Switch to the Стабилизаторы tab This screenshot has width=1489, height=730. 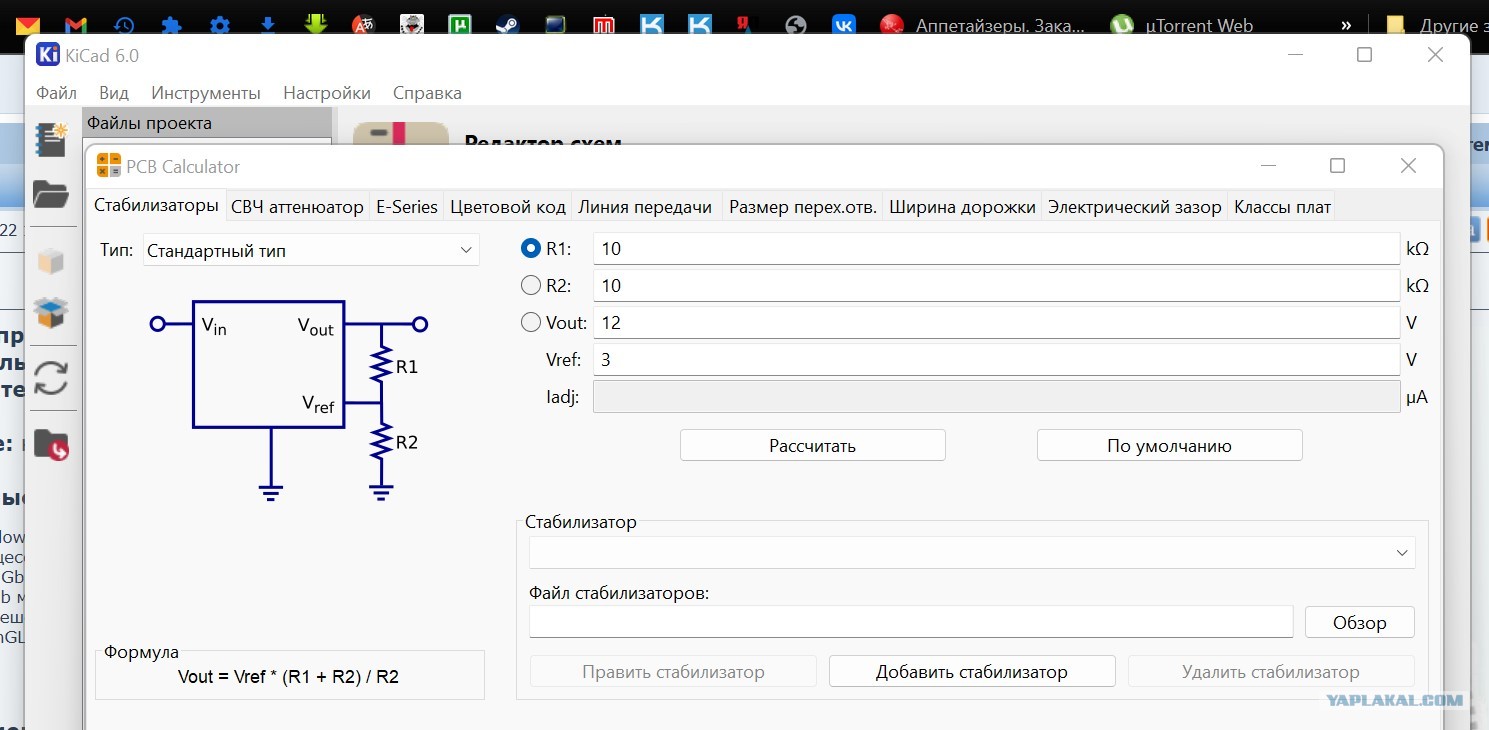coord(156,205)
